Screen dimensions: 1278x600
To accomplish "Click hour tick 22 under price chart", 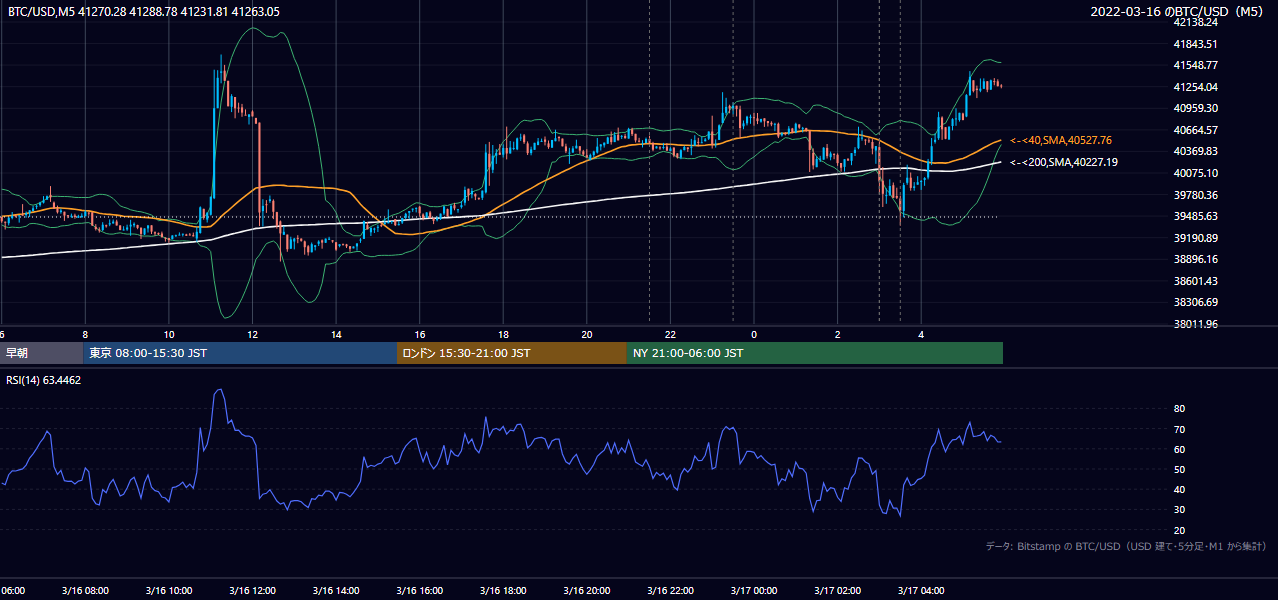I will point(670,334).
